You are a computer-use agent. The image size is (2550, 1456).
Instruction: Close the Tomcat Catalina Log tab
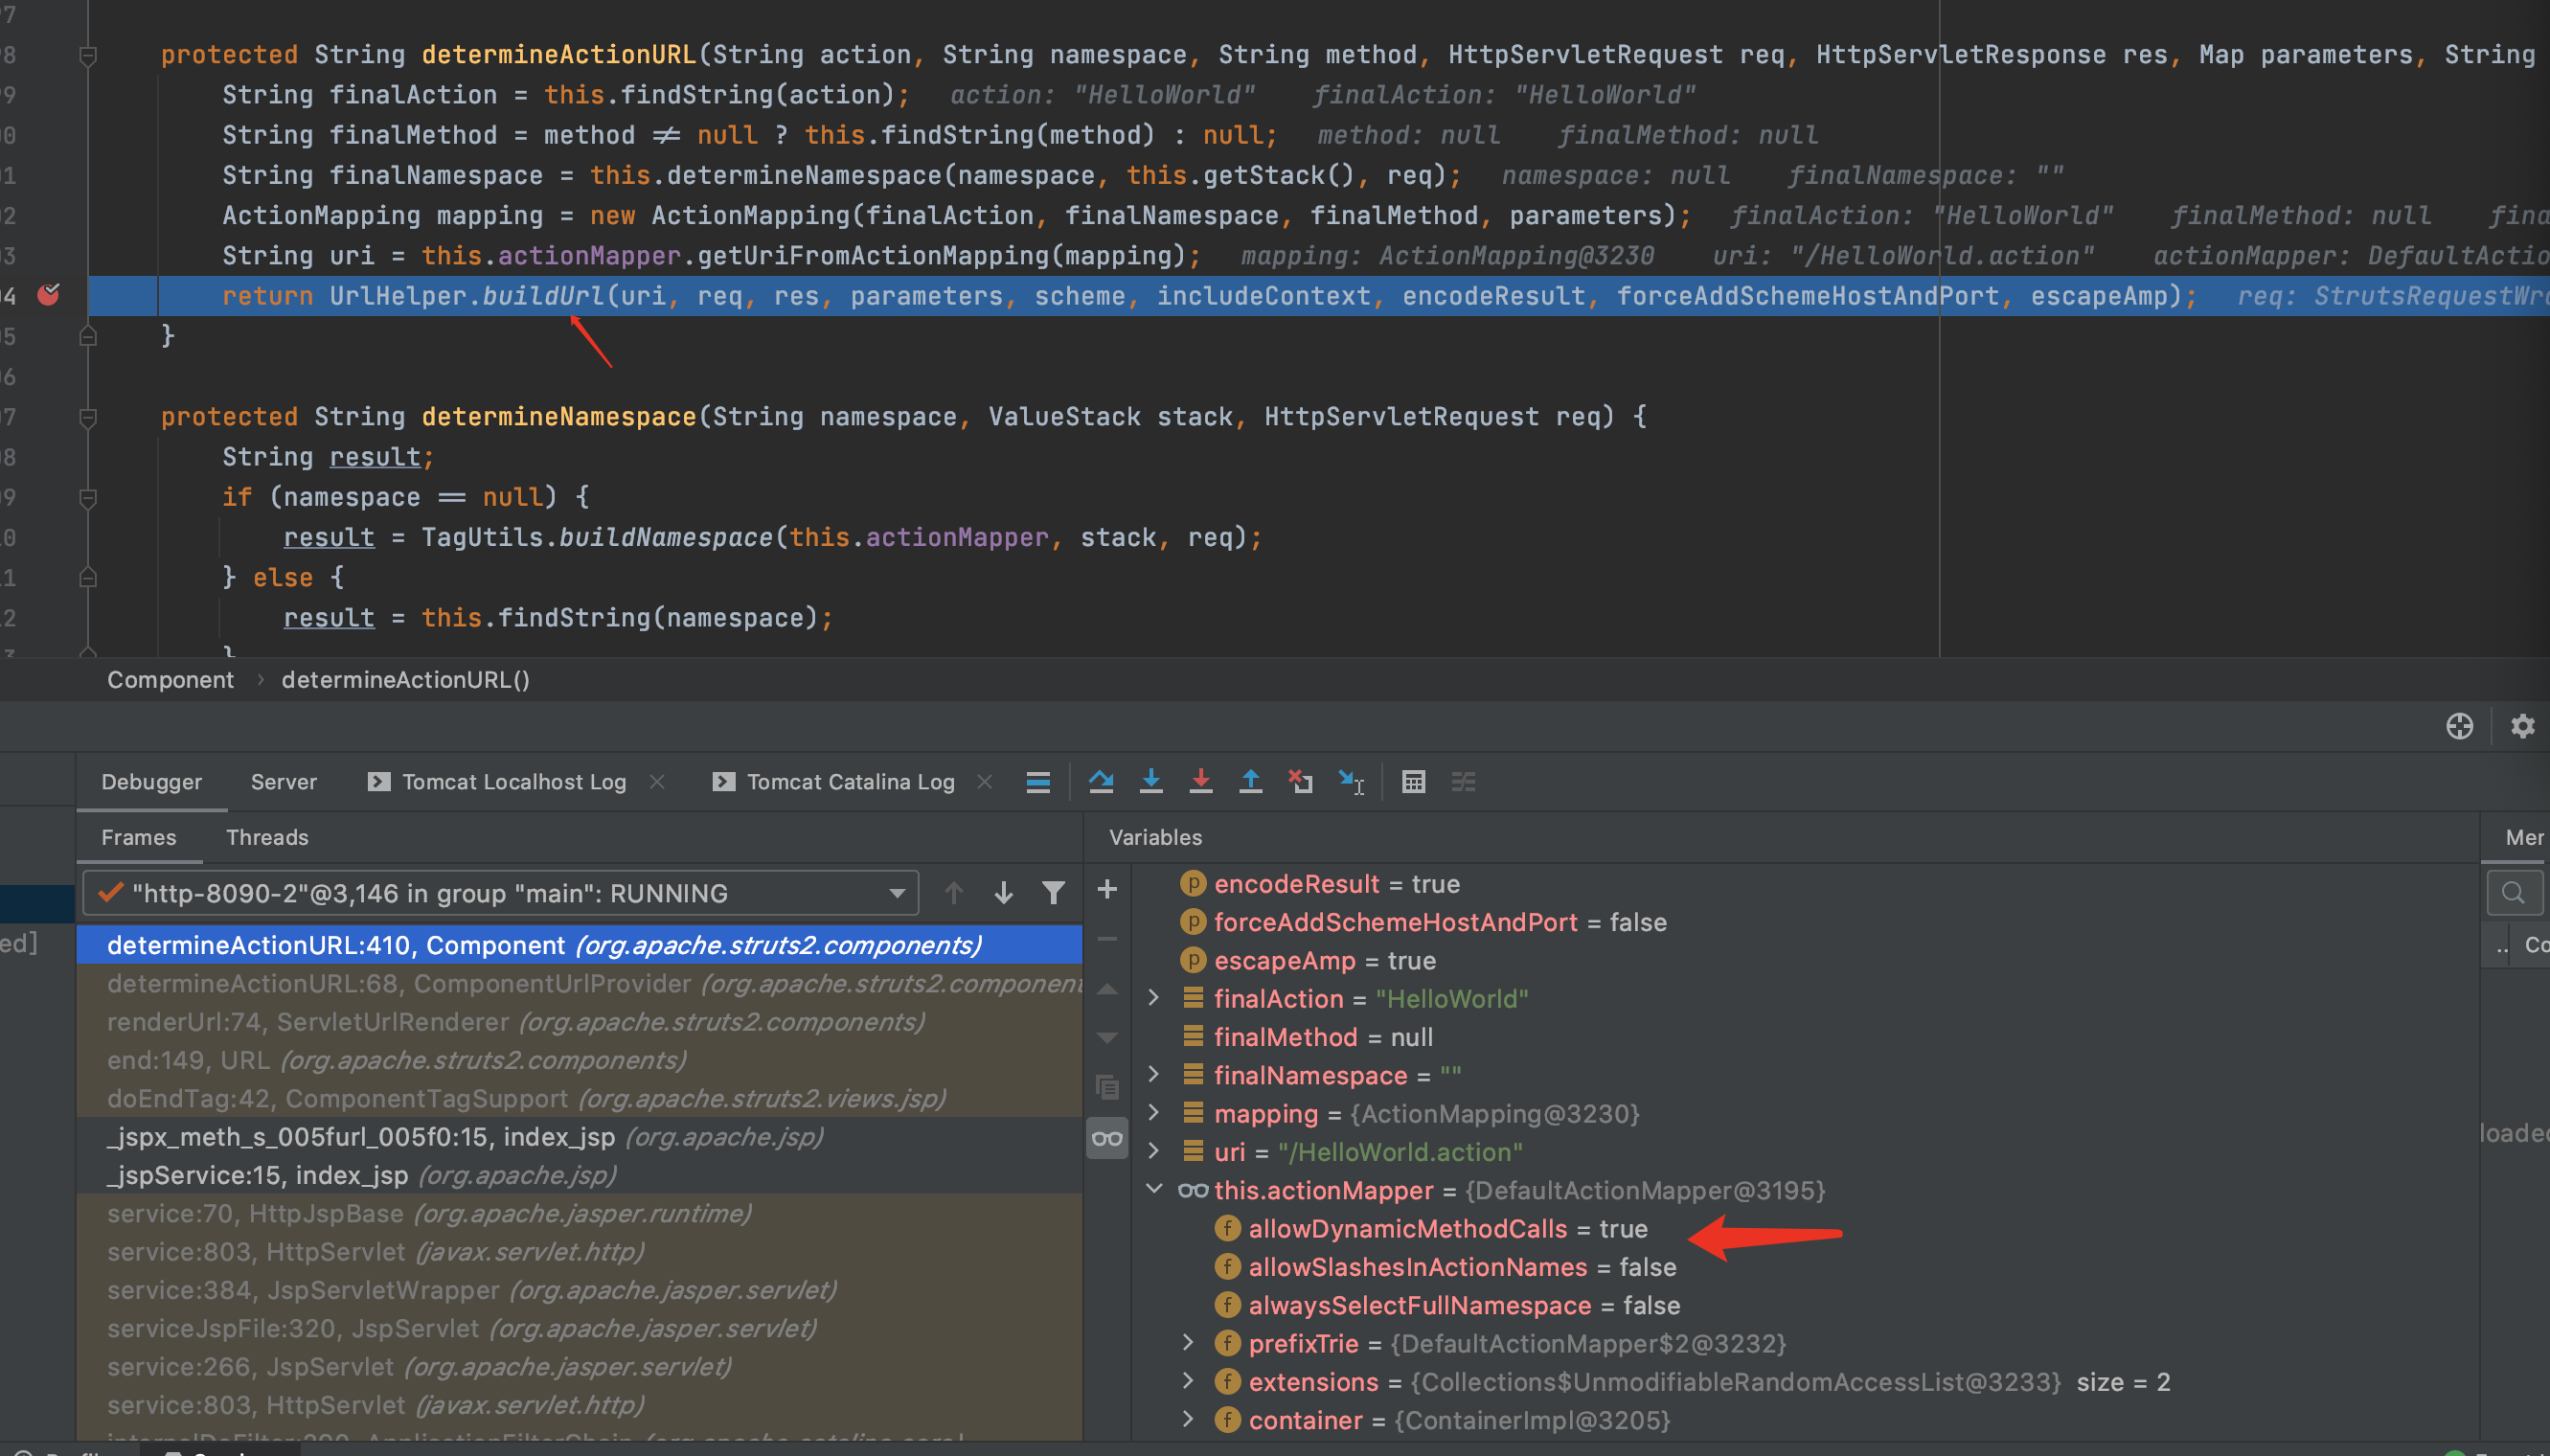coord(985,782)
